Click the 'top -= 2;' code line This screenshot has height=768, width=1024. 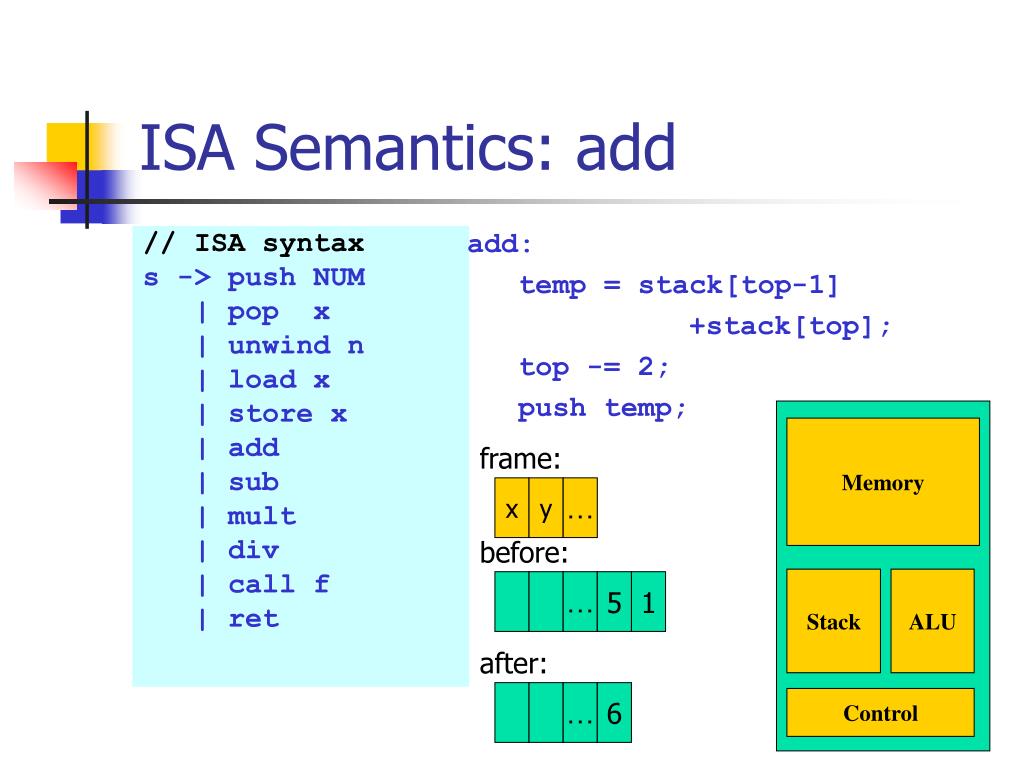coord(594,367)
